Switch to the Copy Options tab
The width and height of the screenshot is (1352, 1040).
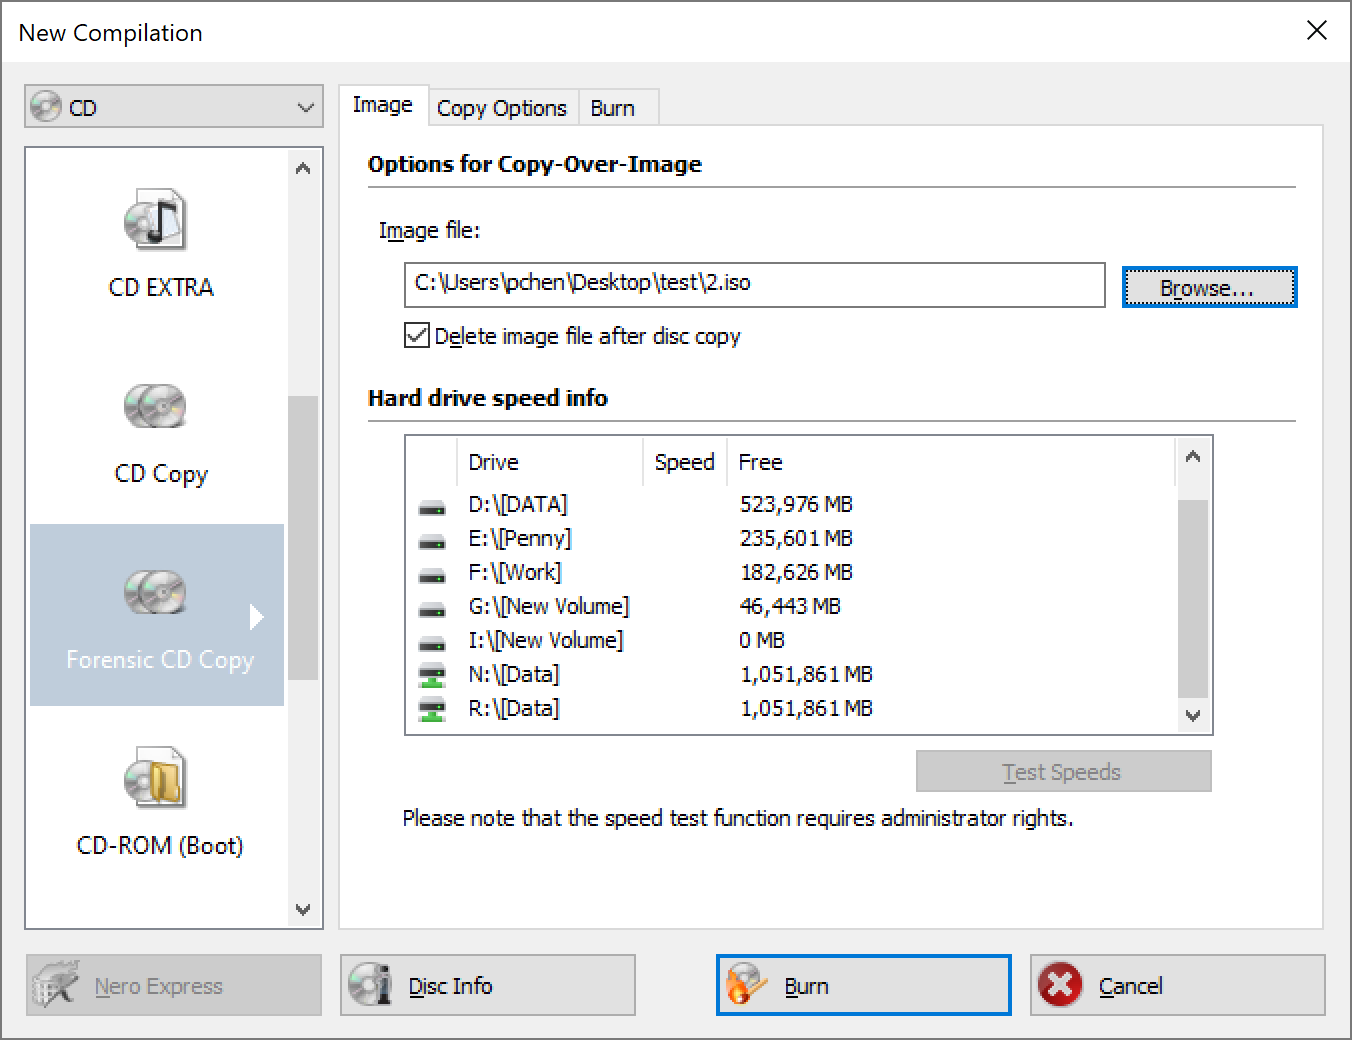click(502, 108)
